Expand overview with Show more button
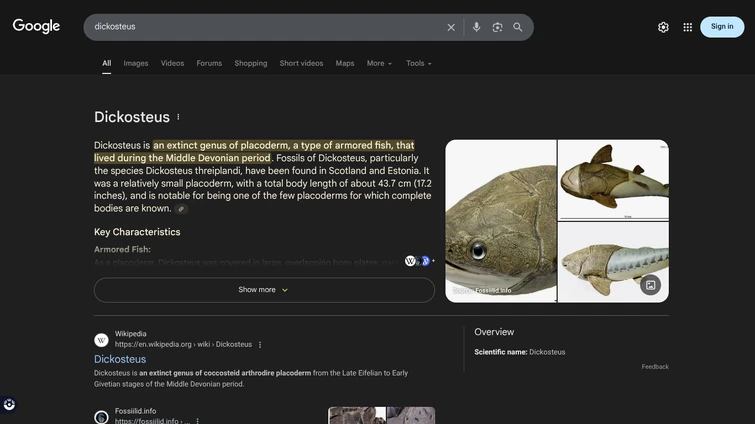This screenshot has height=424, width=755. [x=264, y=290]
